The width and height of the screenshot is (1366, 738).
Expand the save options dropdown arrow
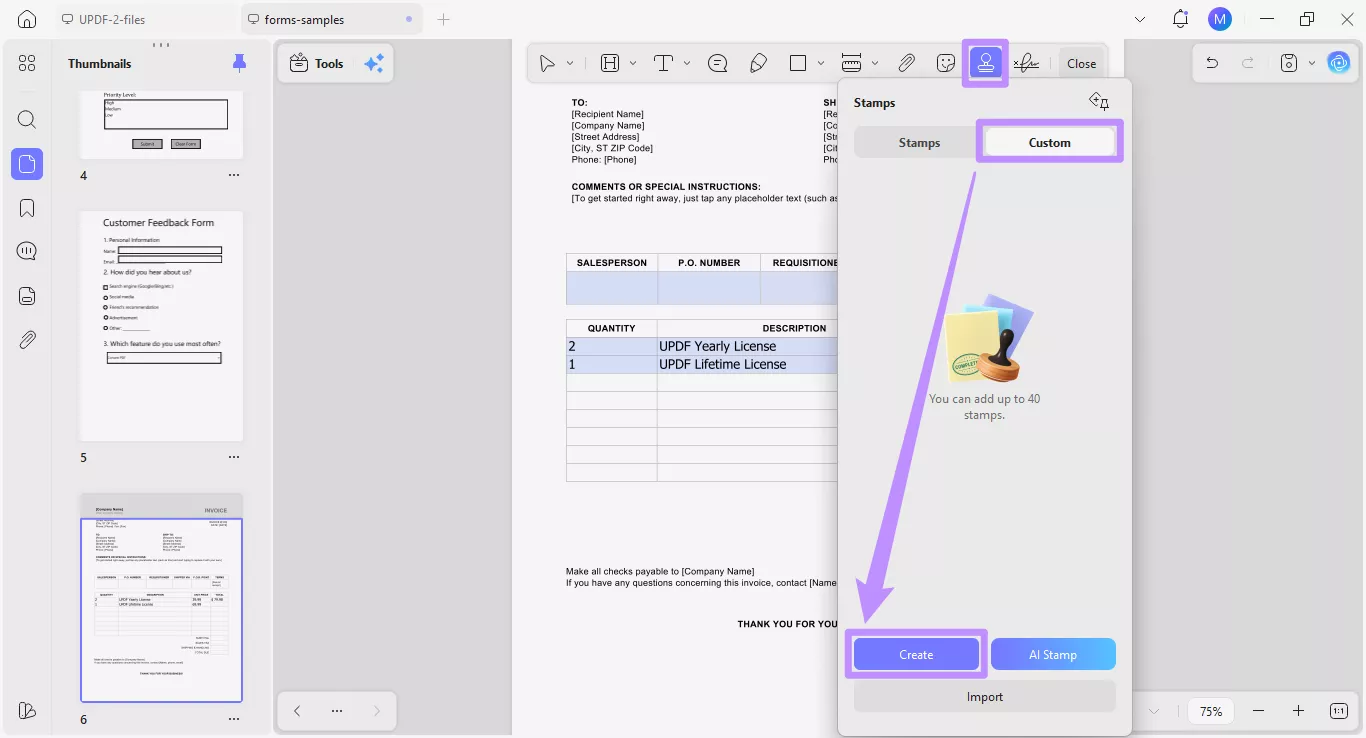point(1312,63)
